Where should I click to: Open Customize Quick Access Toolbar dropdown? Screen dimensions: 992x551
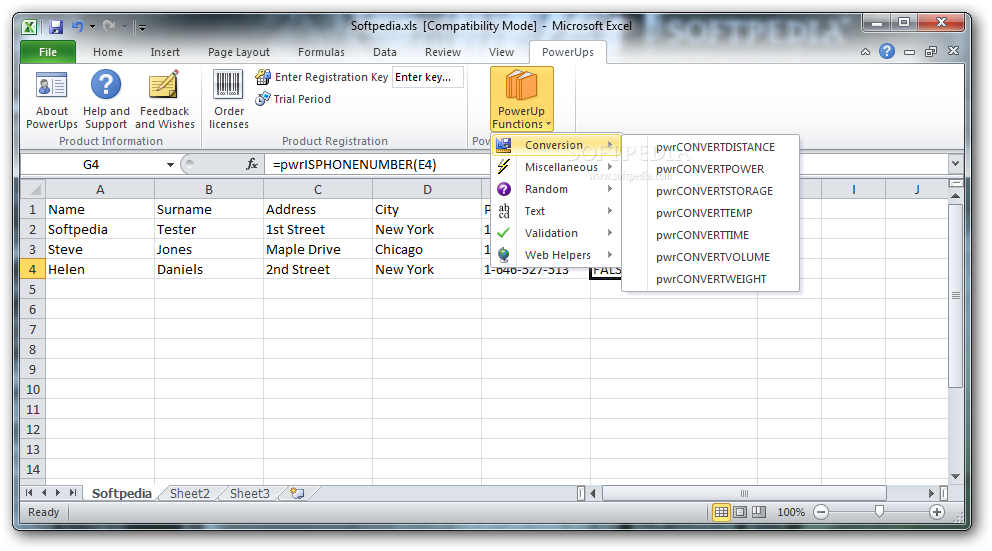click(x=142, y=27)
